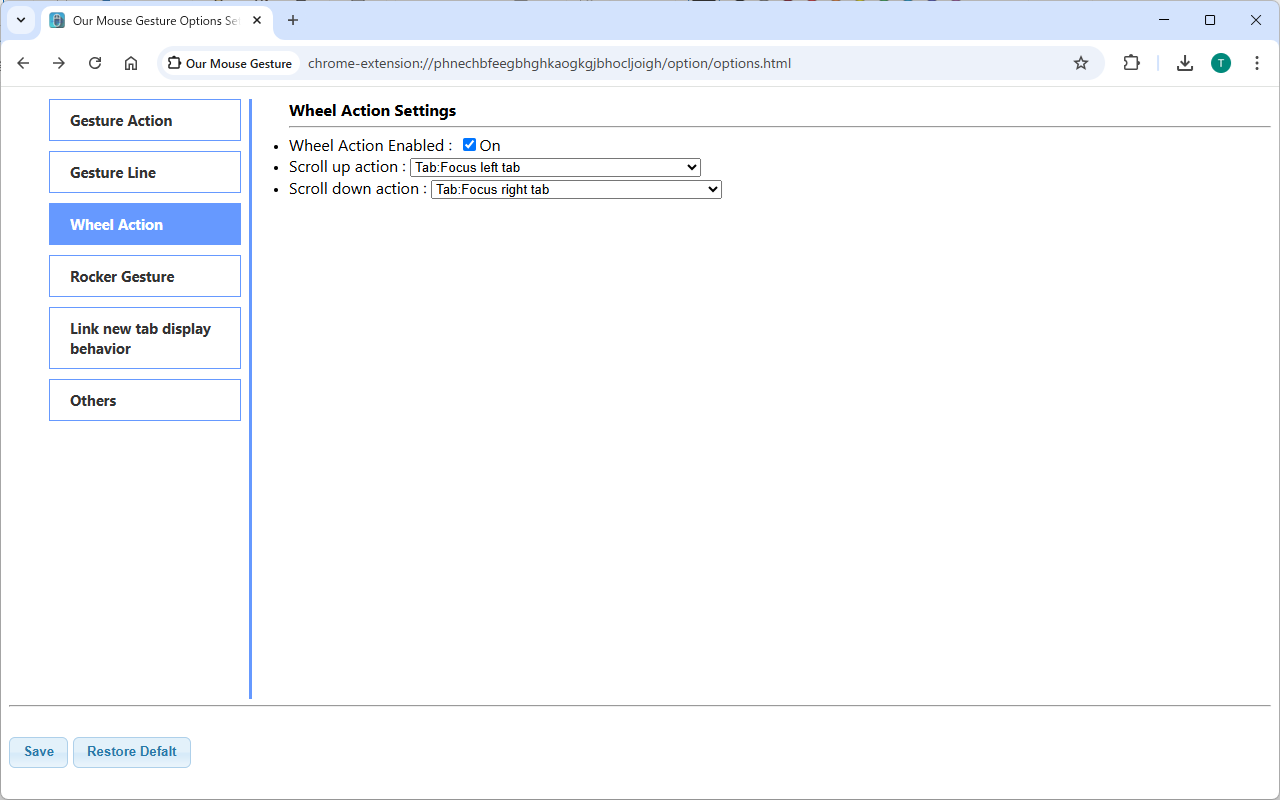Open the Scroll up action dropdown
Viewport: 1280px width, 800px height.
point(555,167)
